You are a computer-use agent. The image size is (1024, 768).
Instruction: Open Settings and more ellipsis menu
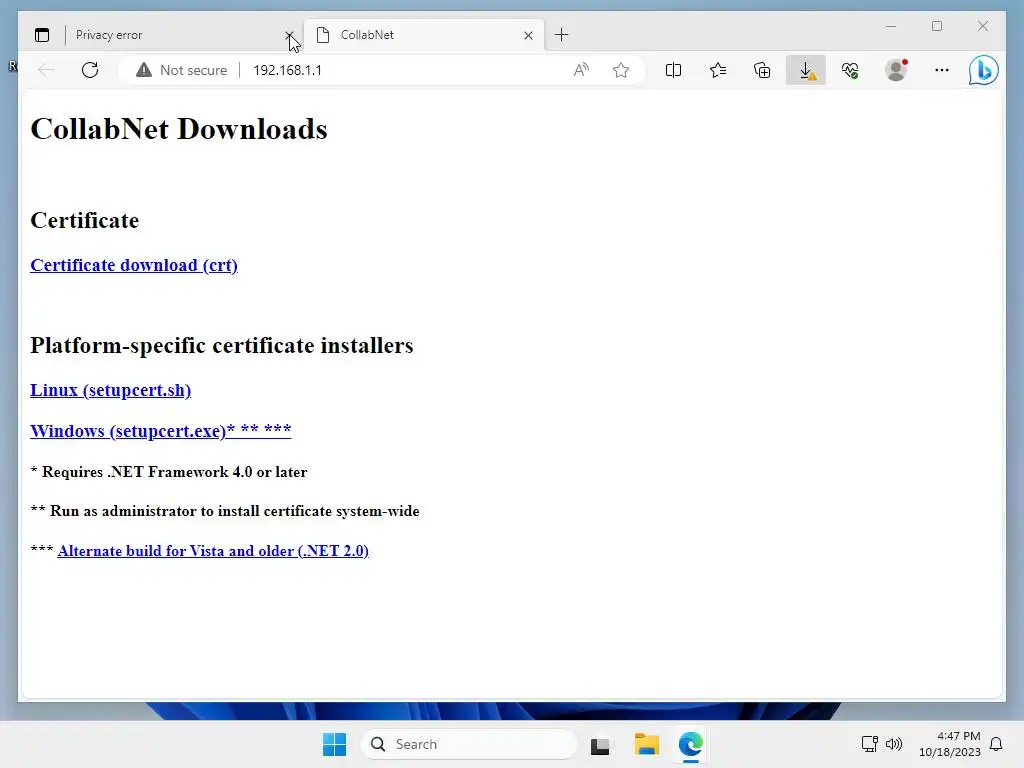point(941,70)
